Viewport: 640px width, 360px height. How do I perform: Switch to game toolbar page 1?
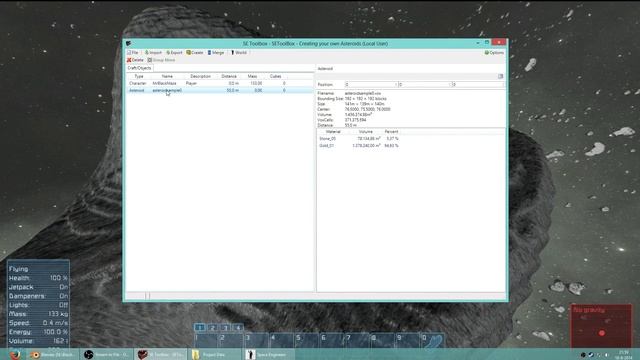[x=200, y=327]
